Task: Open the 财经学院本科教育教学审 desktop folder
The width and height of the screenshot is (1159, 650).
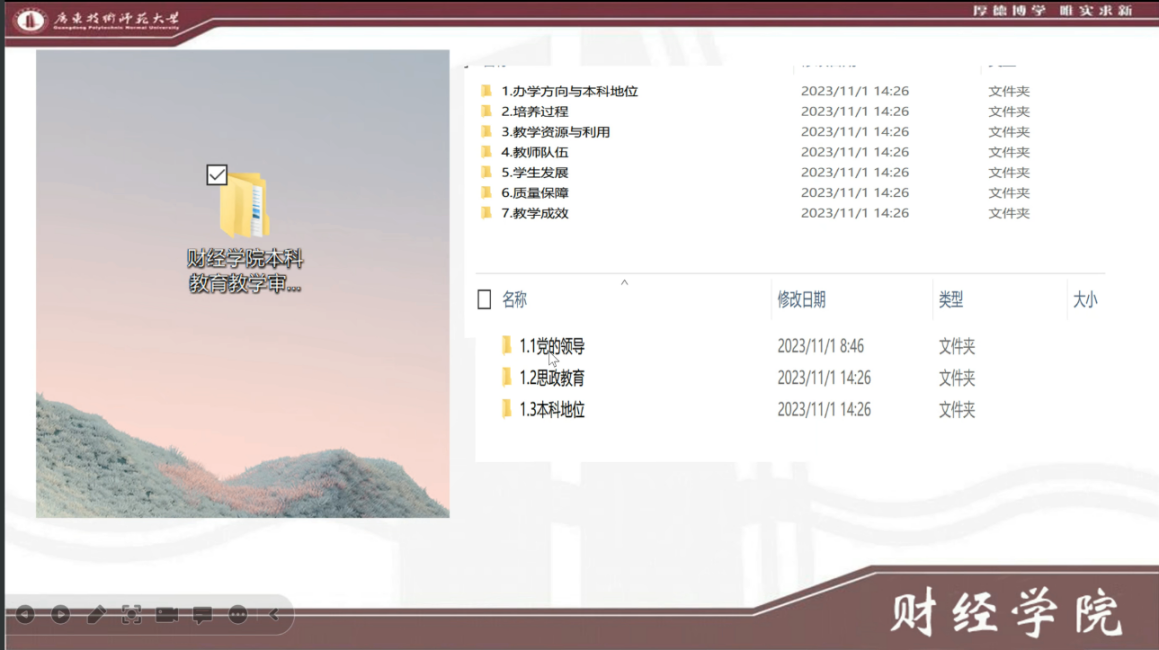Action: pyautogui.click(x=244, y=210)
